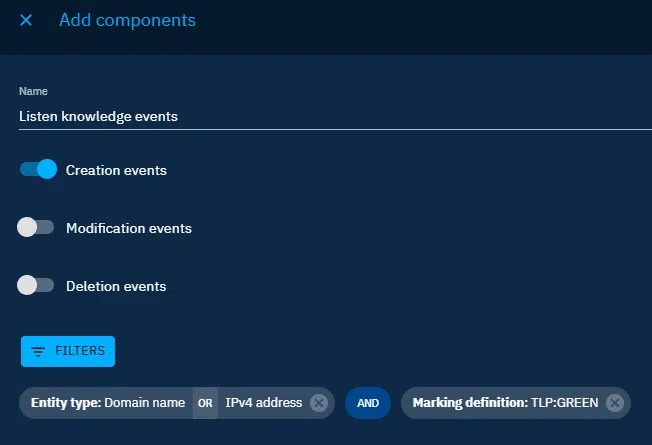The image size is (652, 445).
Task: Click the Modification events label text
Action: click(128, 228)
